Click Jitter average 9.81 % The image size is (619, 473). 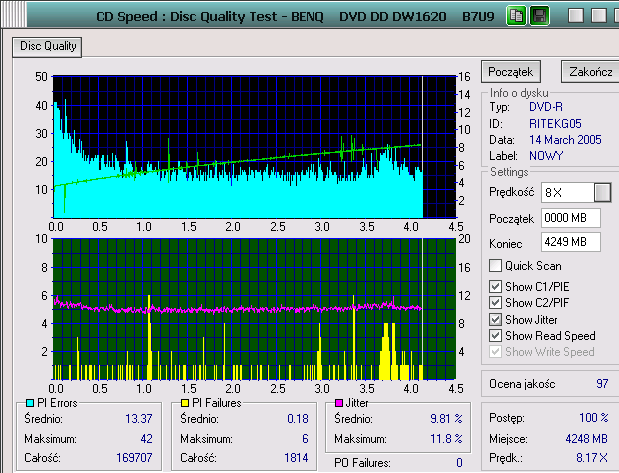coord(446,419)
